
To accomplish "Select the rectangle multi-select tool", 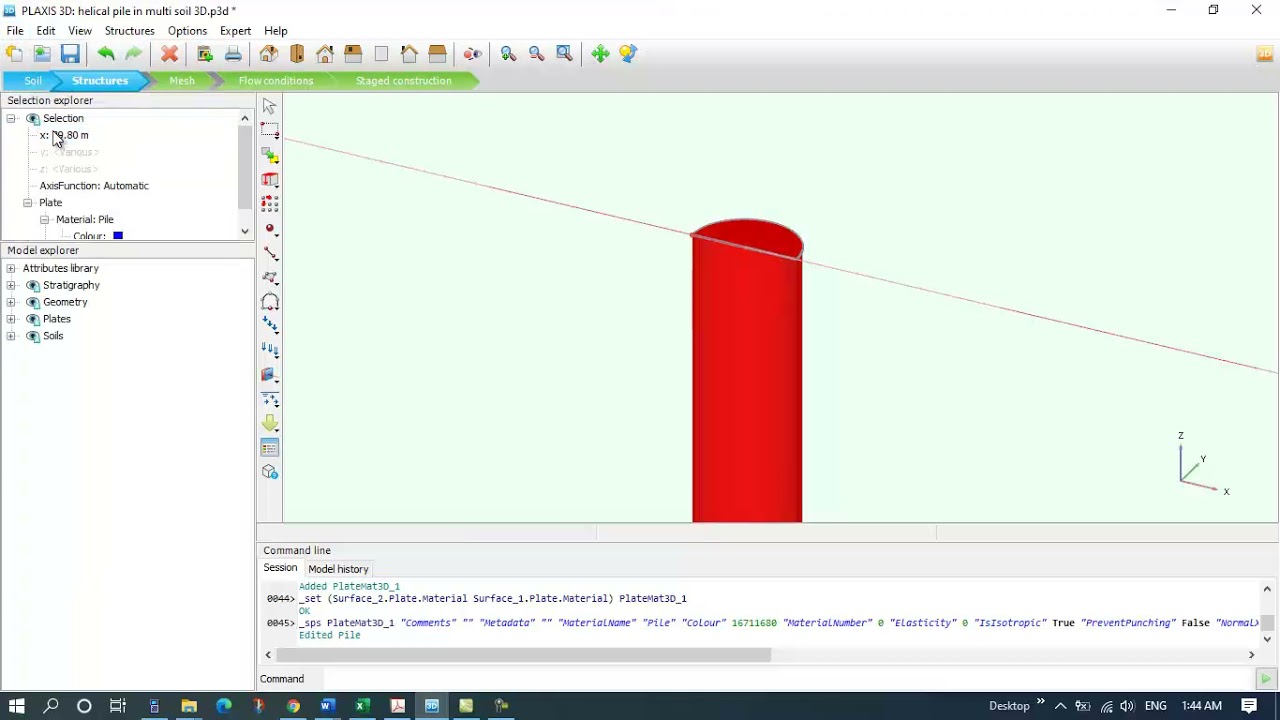I will click(x=269, y=131).
